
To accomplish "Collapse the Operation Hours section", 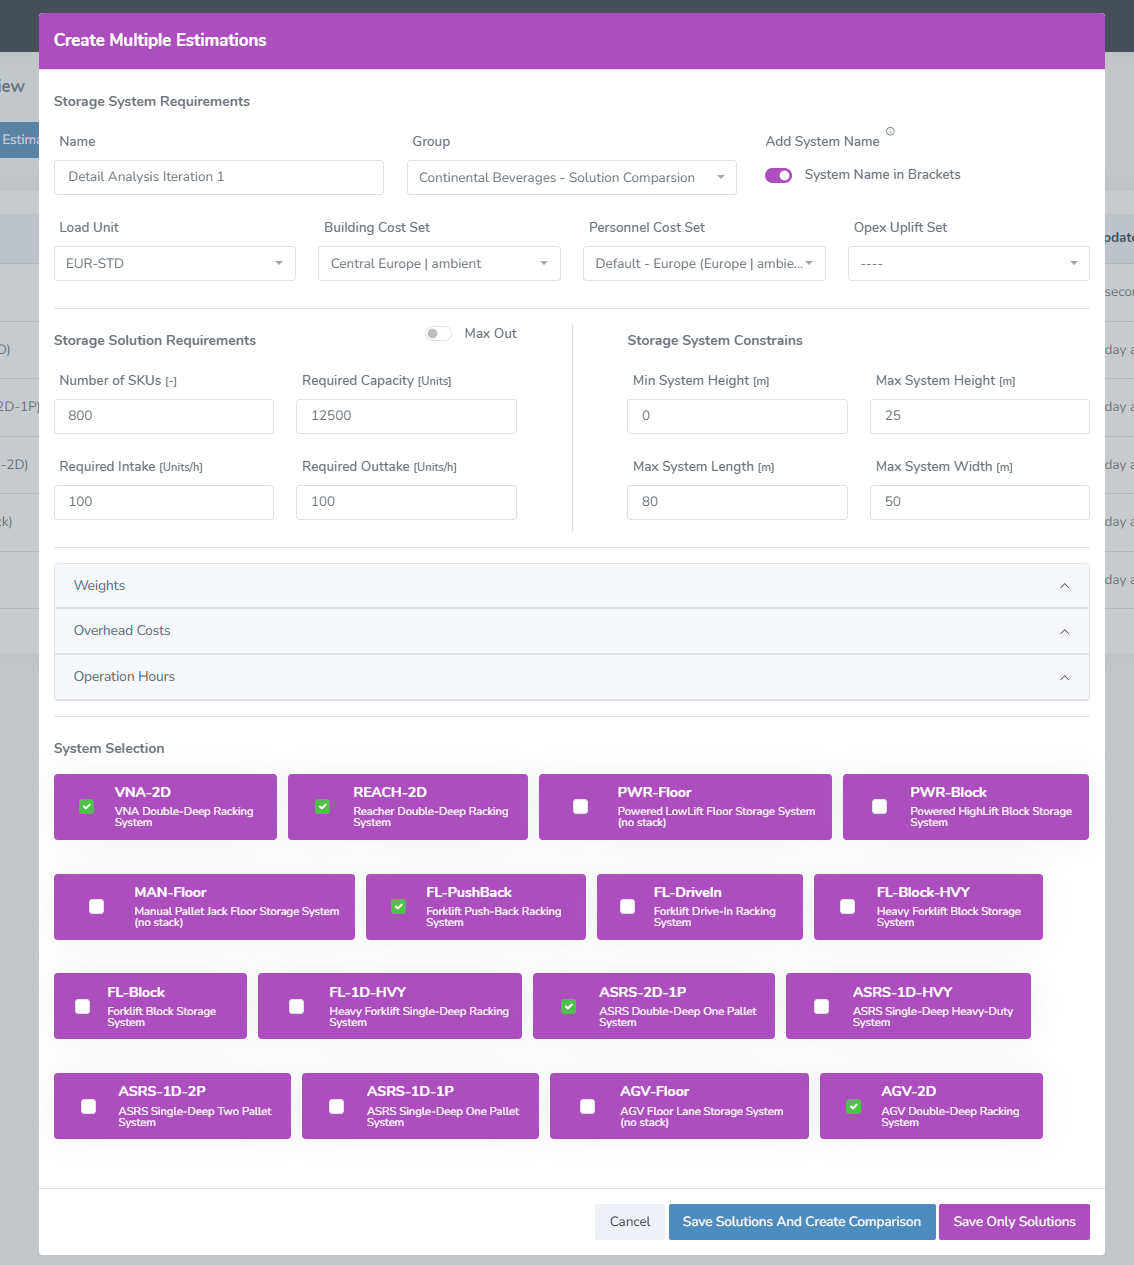I will 1064,677.
